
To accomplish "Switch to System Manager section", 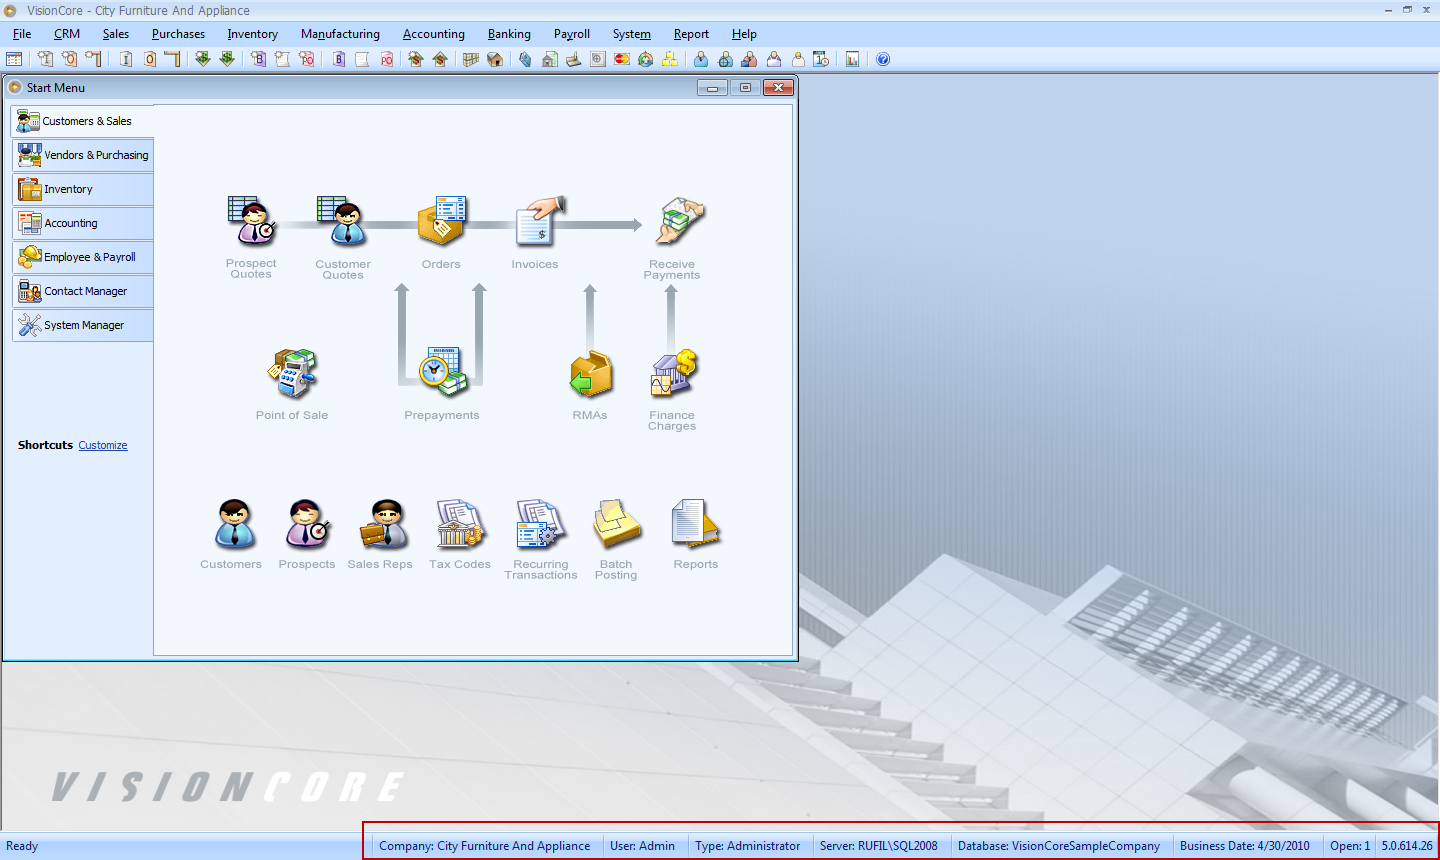I will point(83,325).
